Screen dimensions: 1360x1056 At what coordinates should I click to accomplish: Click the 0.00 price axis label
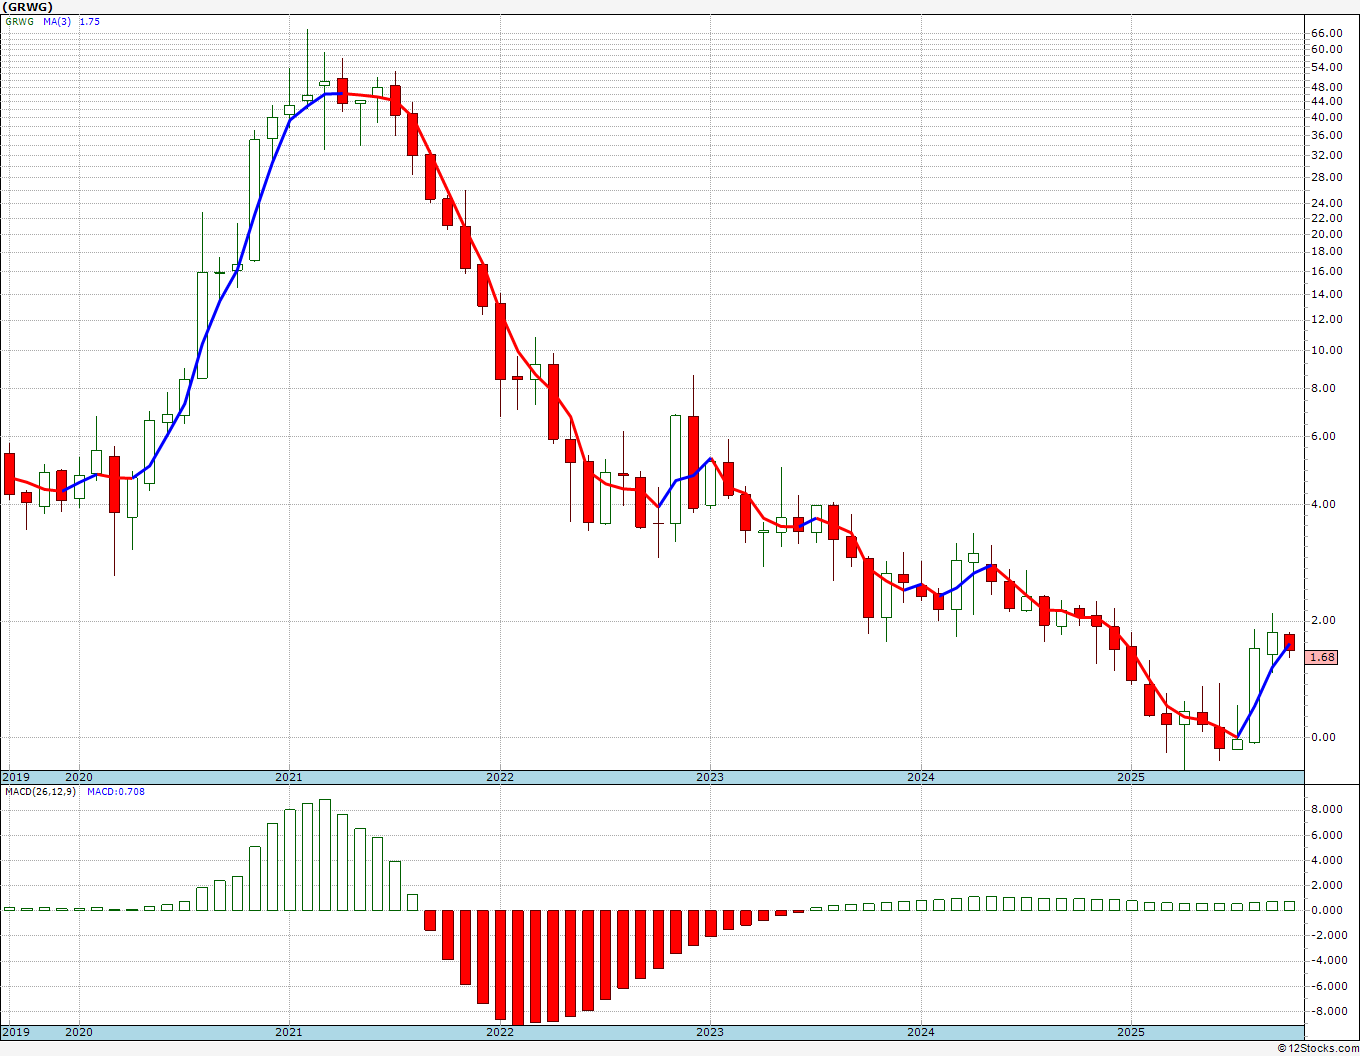pos(1323,737)
